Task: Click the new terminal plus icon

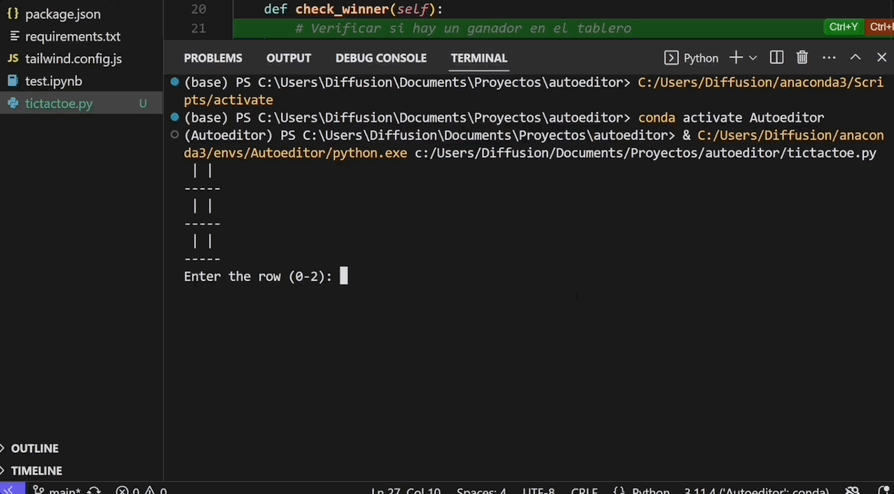Action: click(736, 58)
